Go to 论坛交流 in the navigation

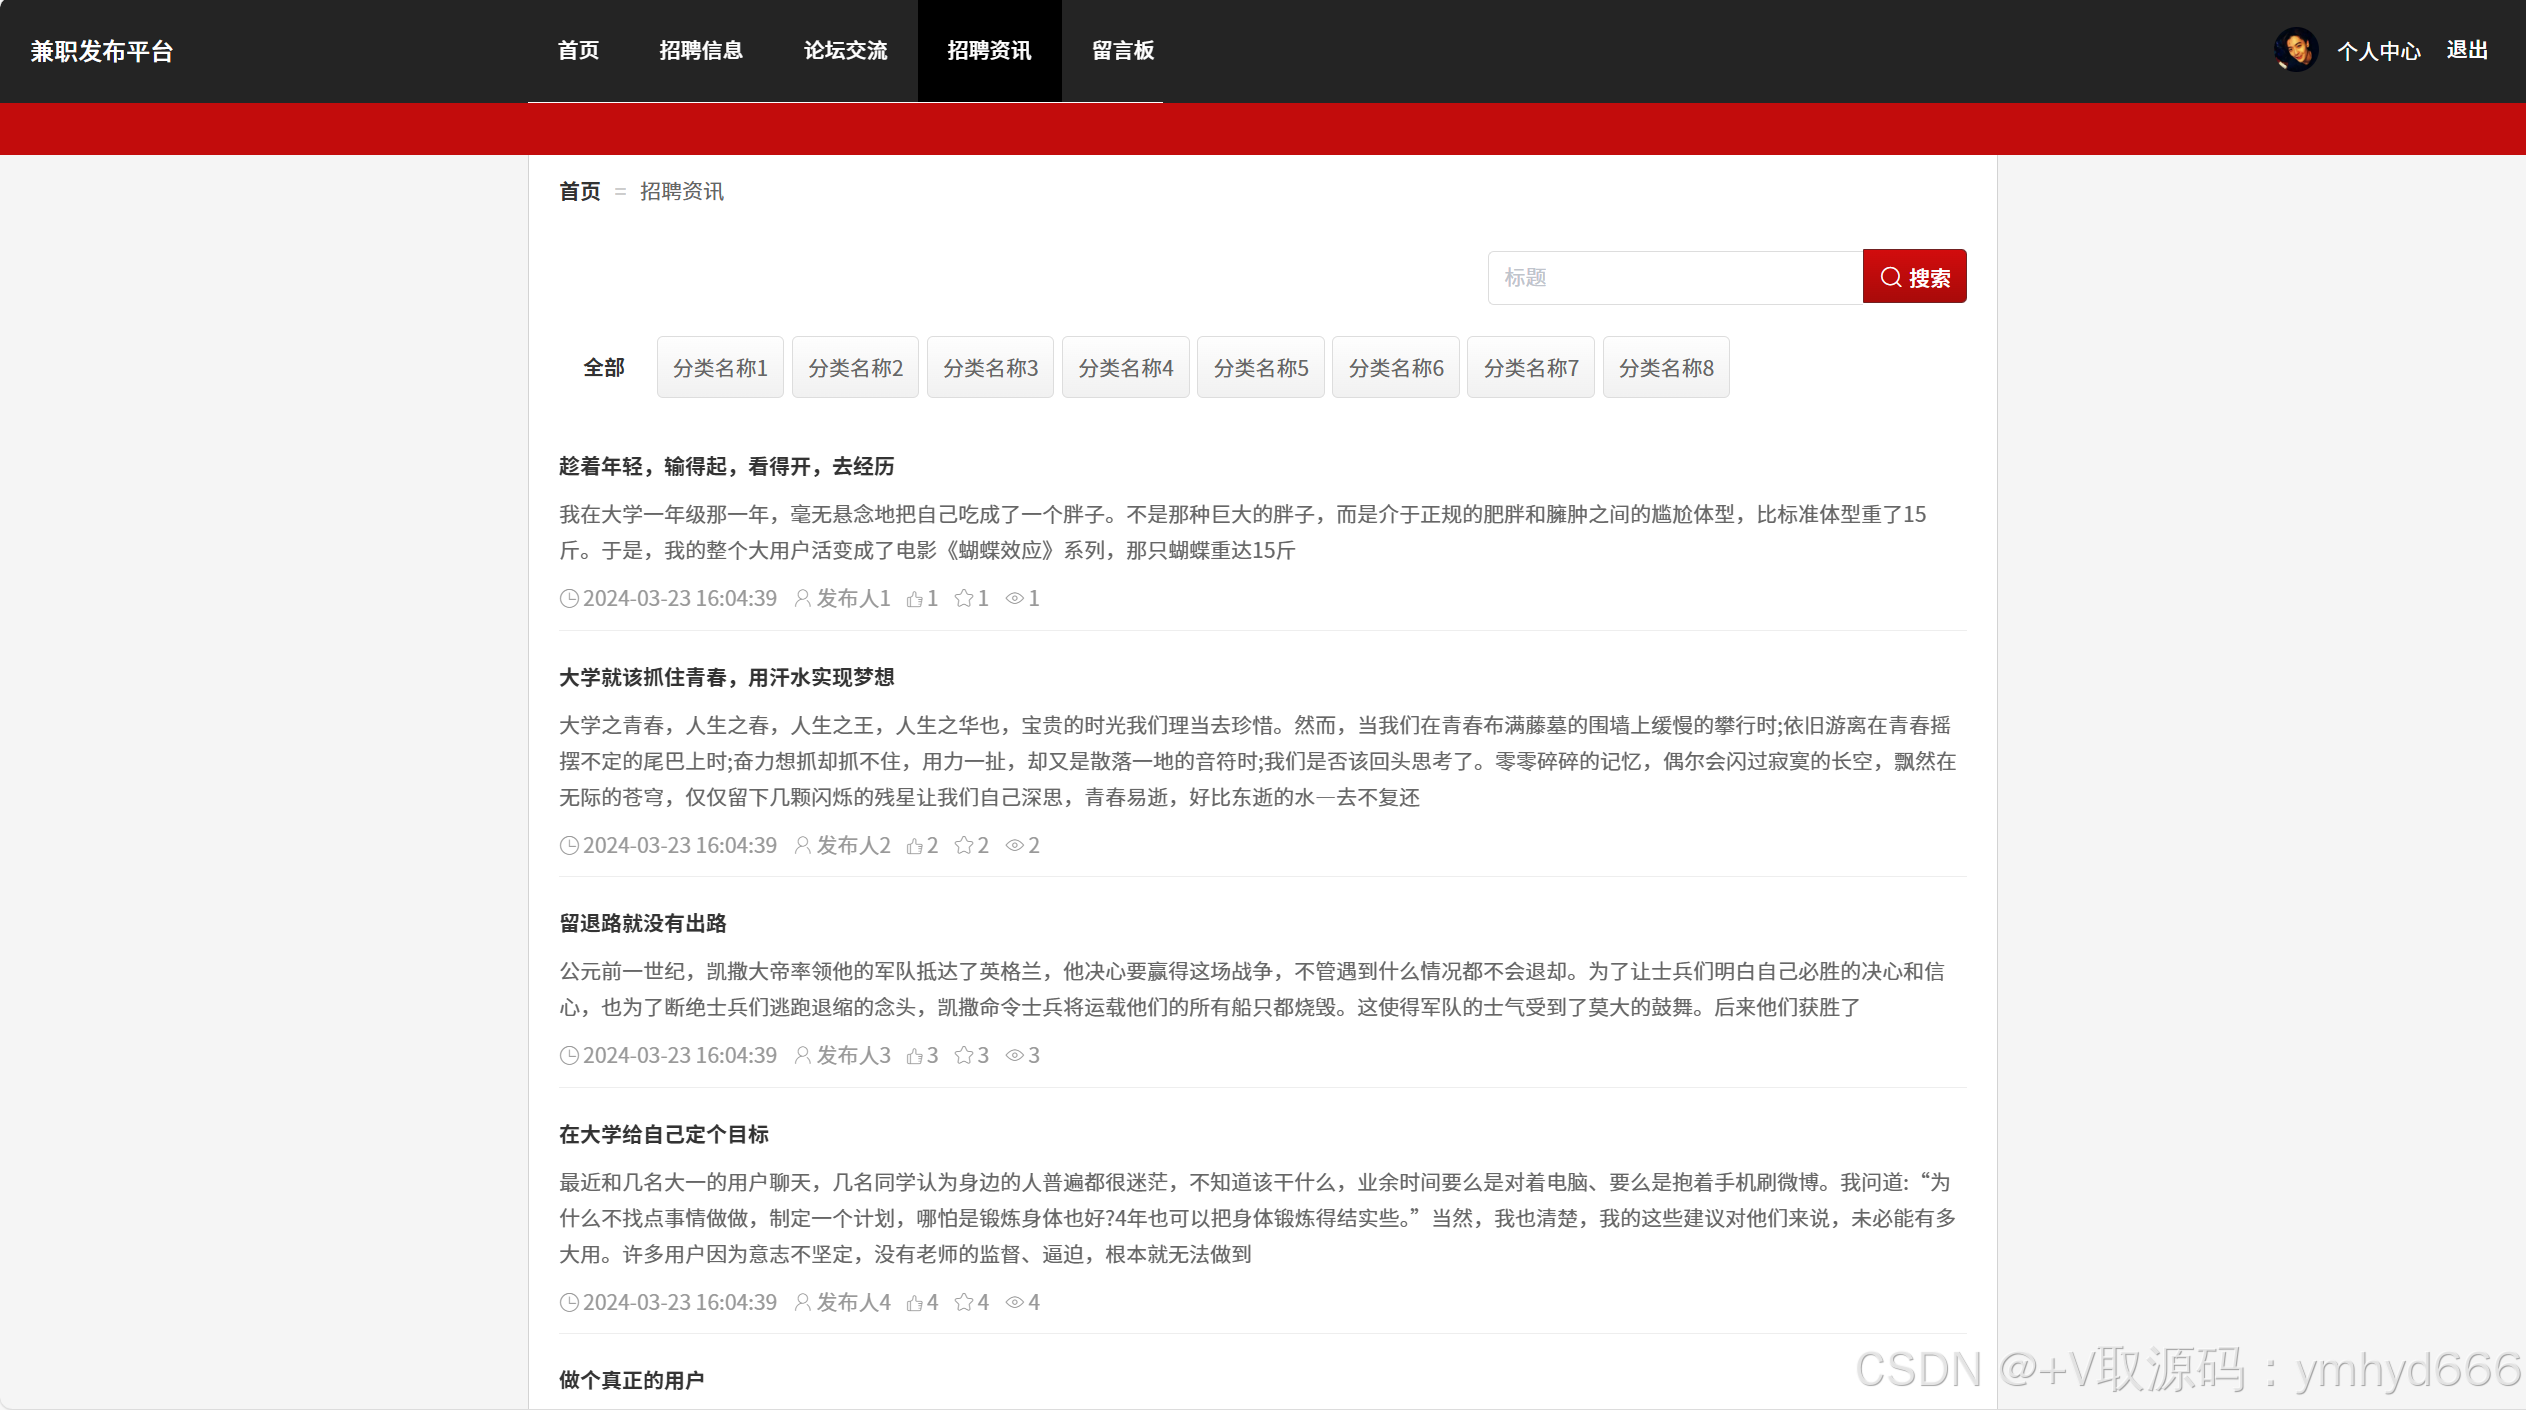845,51
